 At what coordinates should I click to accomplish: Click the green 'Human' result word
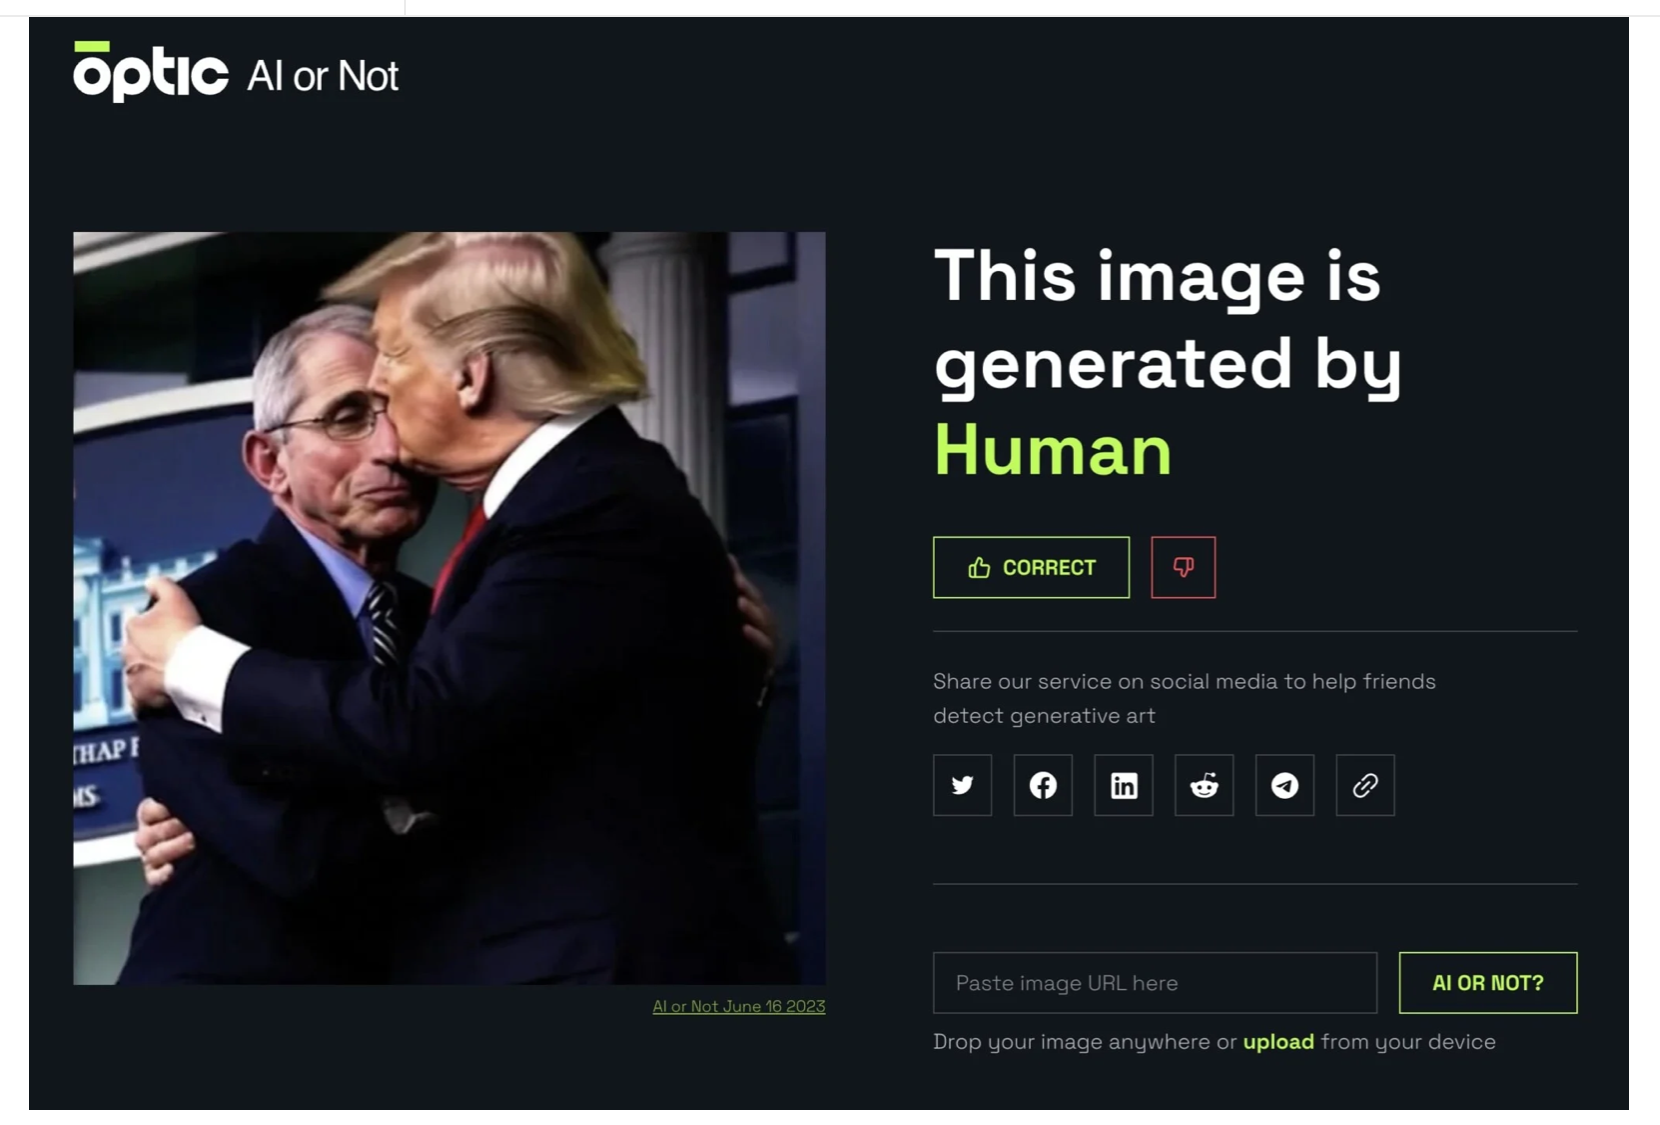click(1052, 450)
